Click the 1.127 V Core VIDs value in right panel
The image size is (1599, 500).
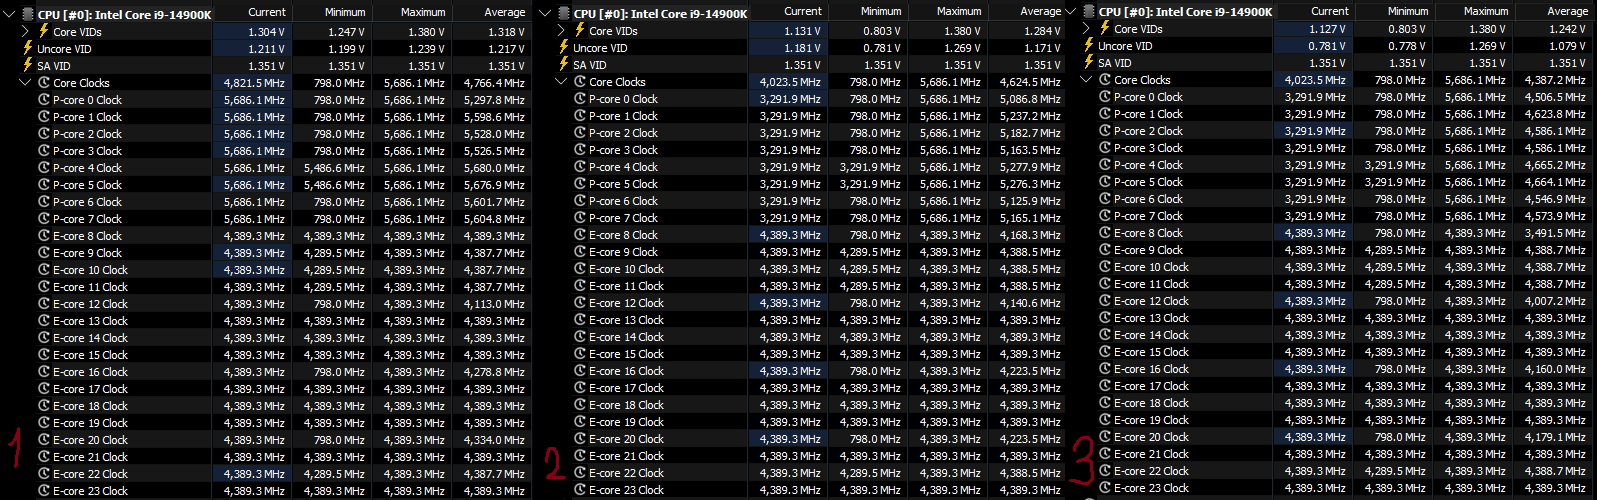pos(1328,28)
